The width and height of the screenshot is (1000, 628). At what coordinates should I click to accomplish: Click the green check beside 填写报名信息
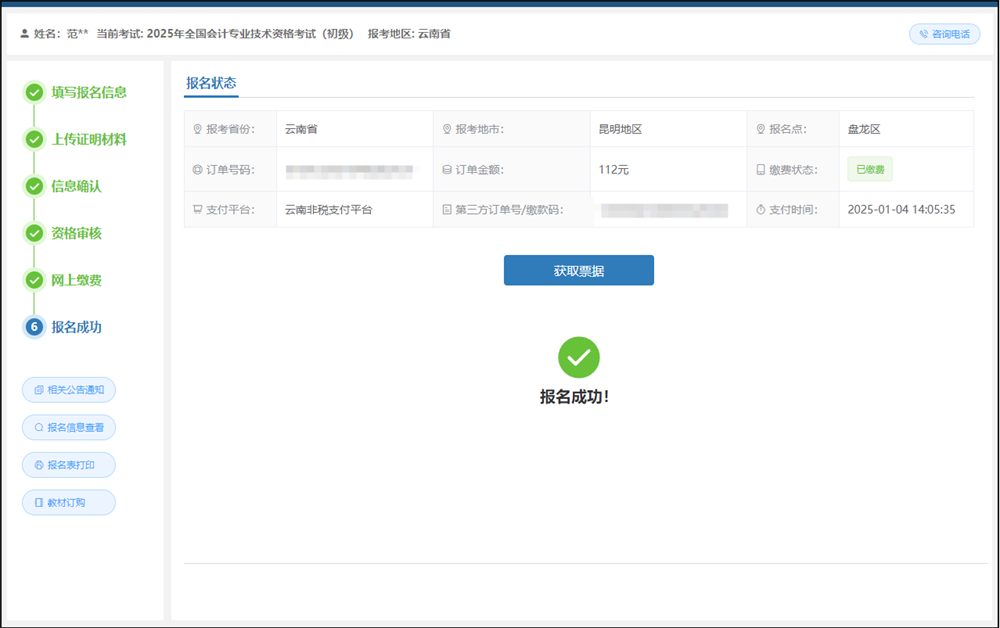[x=34, y=92]
